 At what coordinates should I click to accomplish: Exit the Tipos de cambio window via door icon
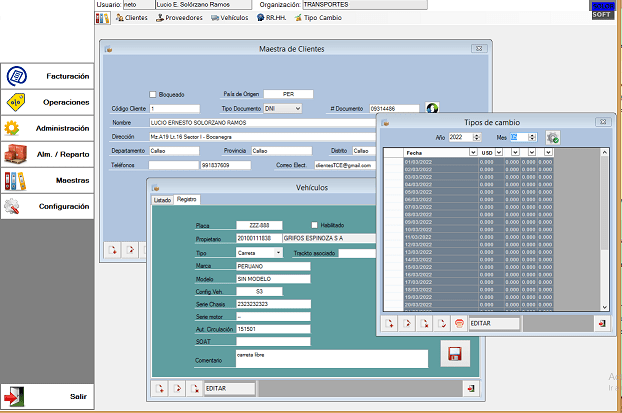point(601,324)
